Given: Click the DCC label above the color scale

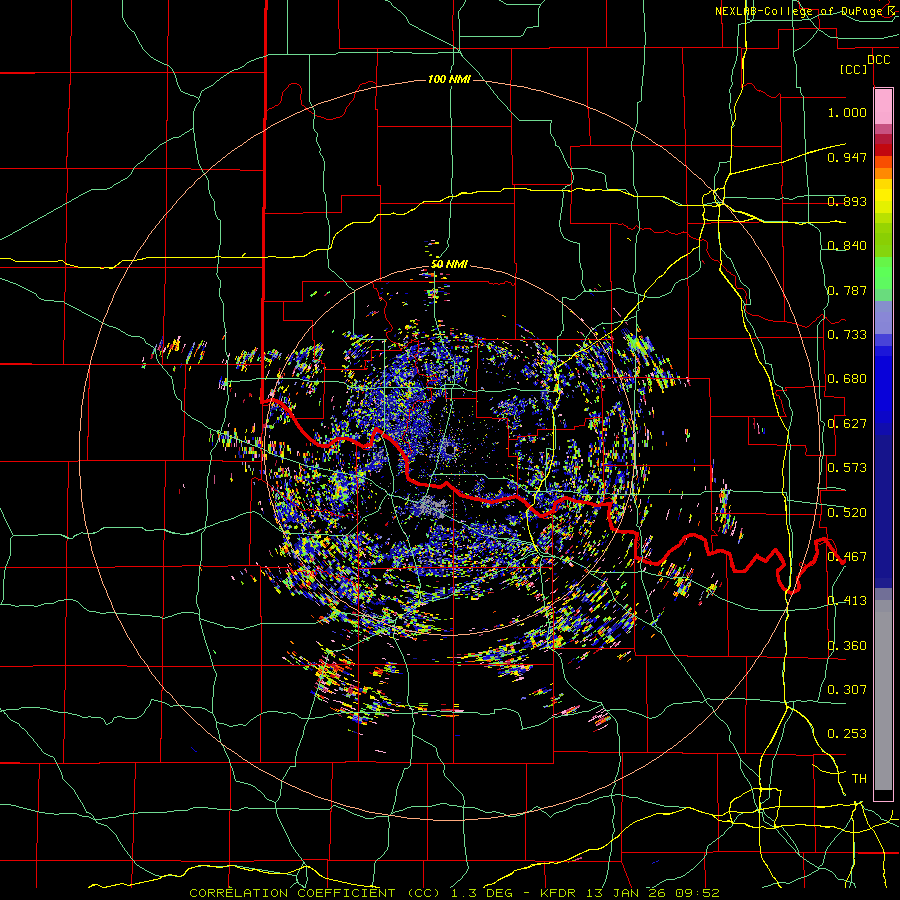Looking at the screenshot, I should click(878, 60).
